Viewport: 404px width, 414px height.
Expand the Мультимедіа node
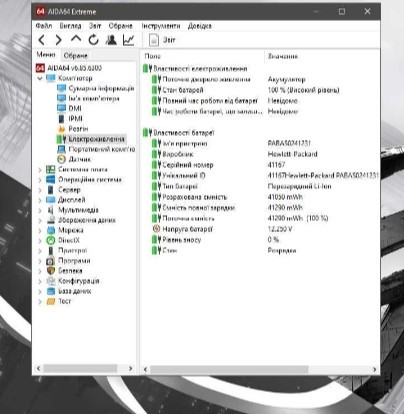(40, 210)
